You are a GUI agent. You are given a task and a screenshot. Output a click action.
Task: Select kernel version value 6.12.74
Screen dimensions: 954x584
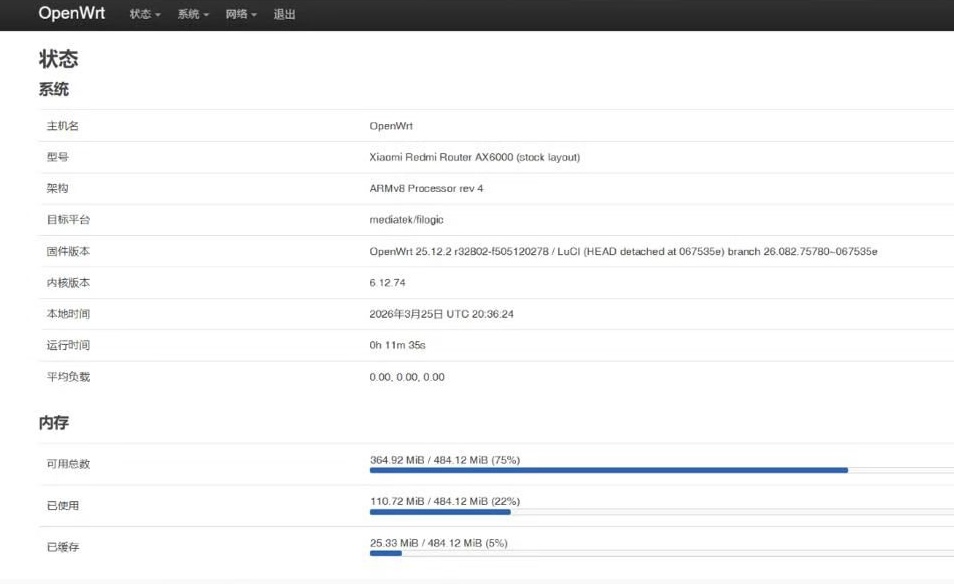click(x=387, y=283)
